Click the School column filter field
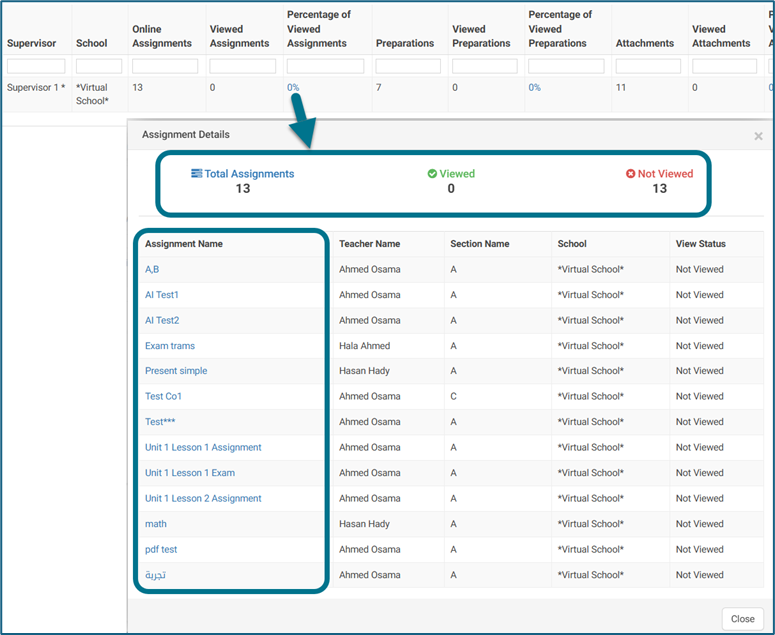Image resolution: width=775 pixels, height=635 pixels. coord(99,66)
